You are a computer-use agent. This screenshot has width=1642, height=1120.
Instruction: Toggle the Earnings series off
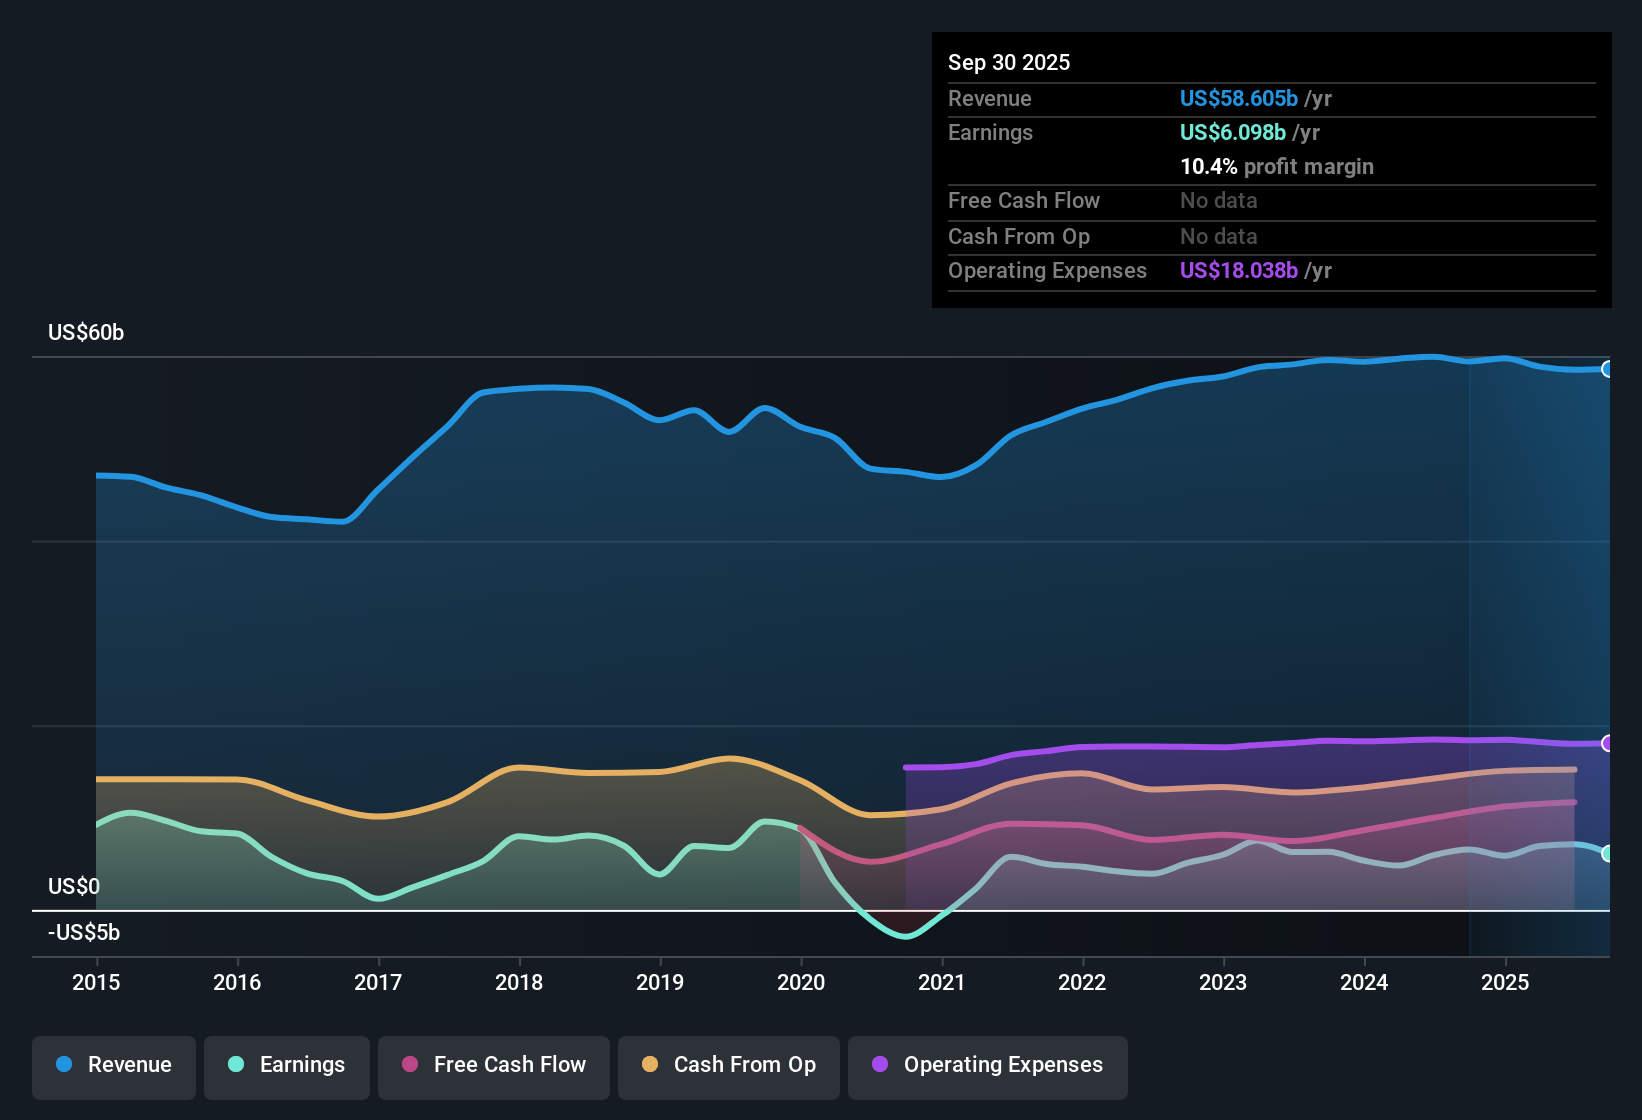tap(287, 1066)
